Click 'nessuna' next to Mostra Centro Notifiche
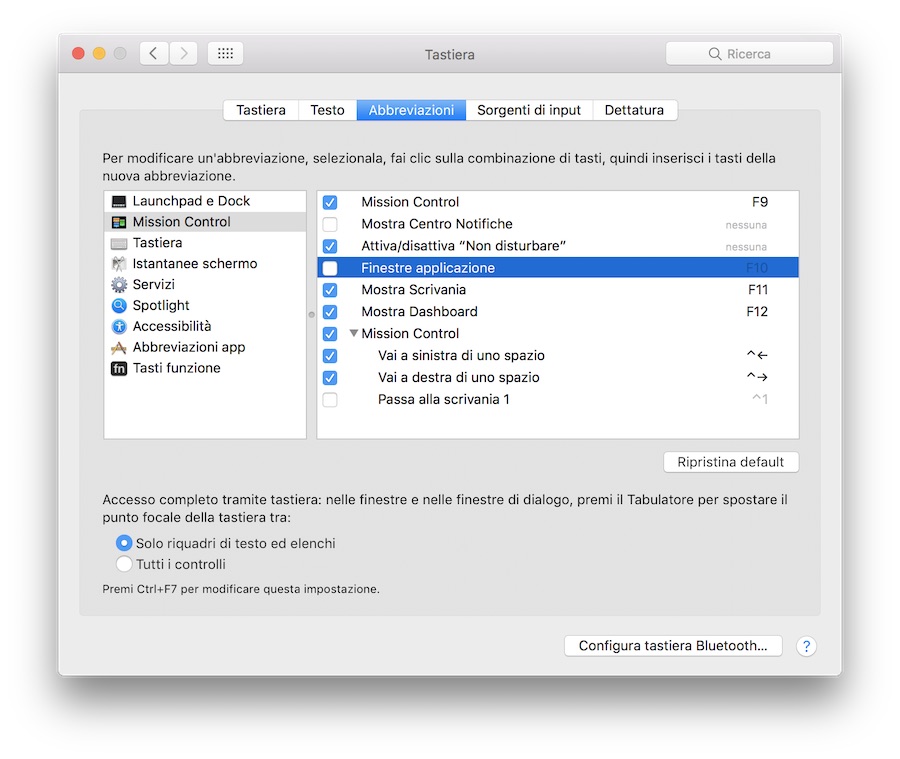 click(746, 225)
